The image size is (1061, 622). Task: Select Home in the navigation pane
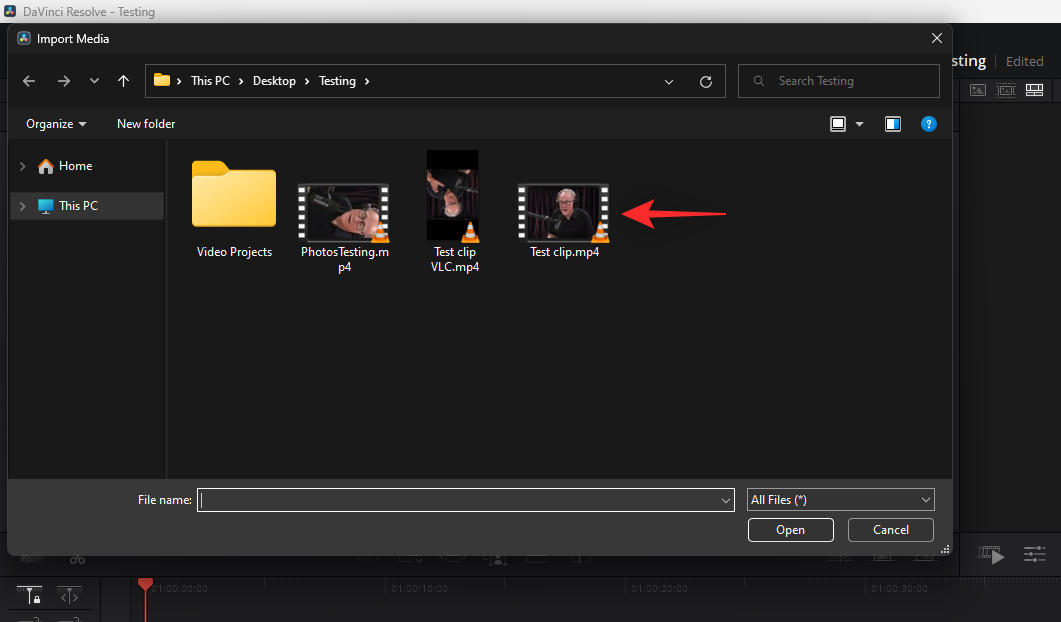75,166
